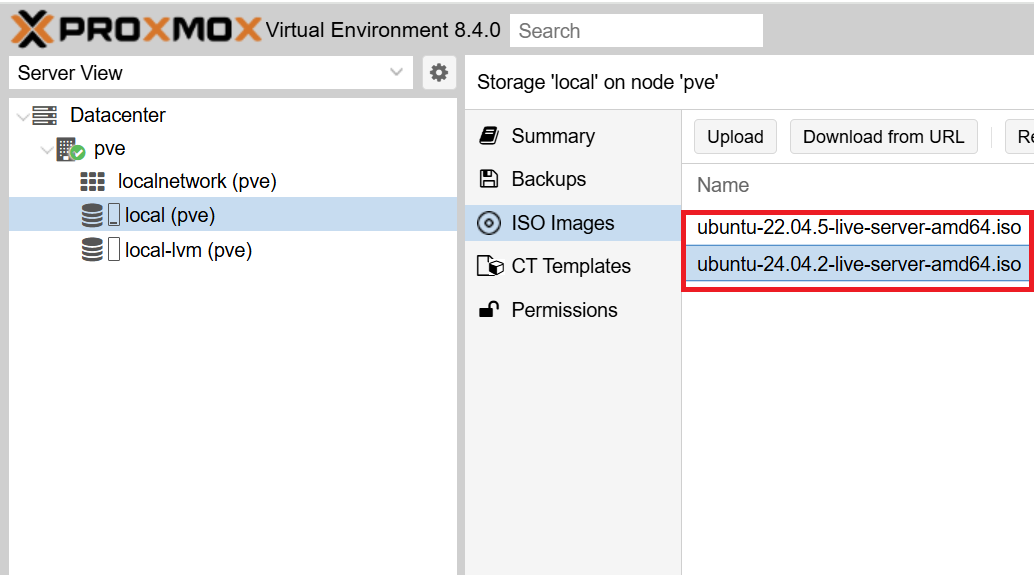
Task: Click the Summary book icon
Action: pyautogui.click(x=489, y=136)
